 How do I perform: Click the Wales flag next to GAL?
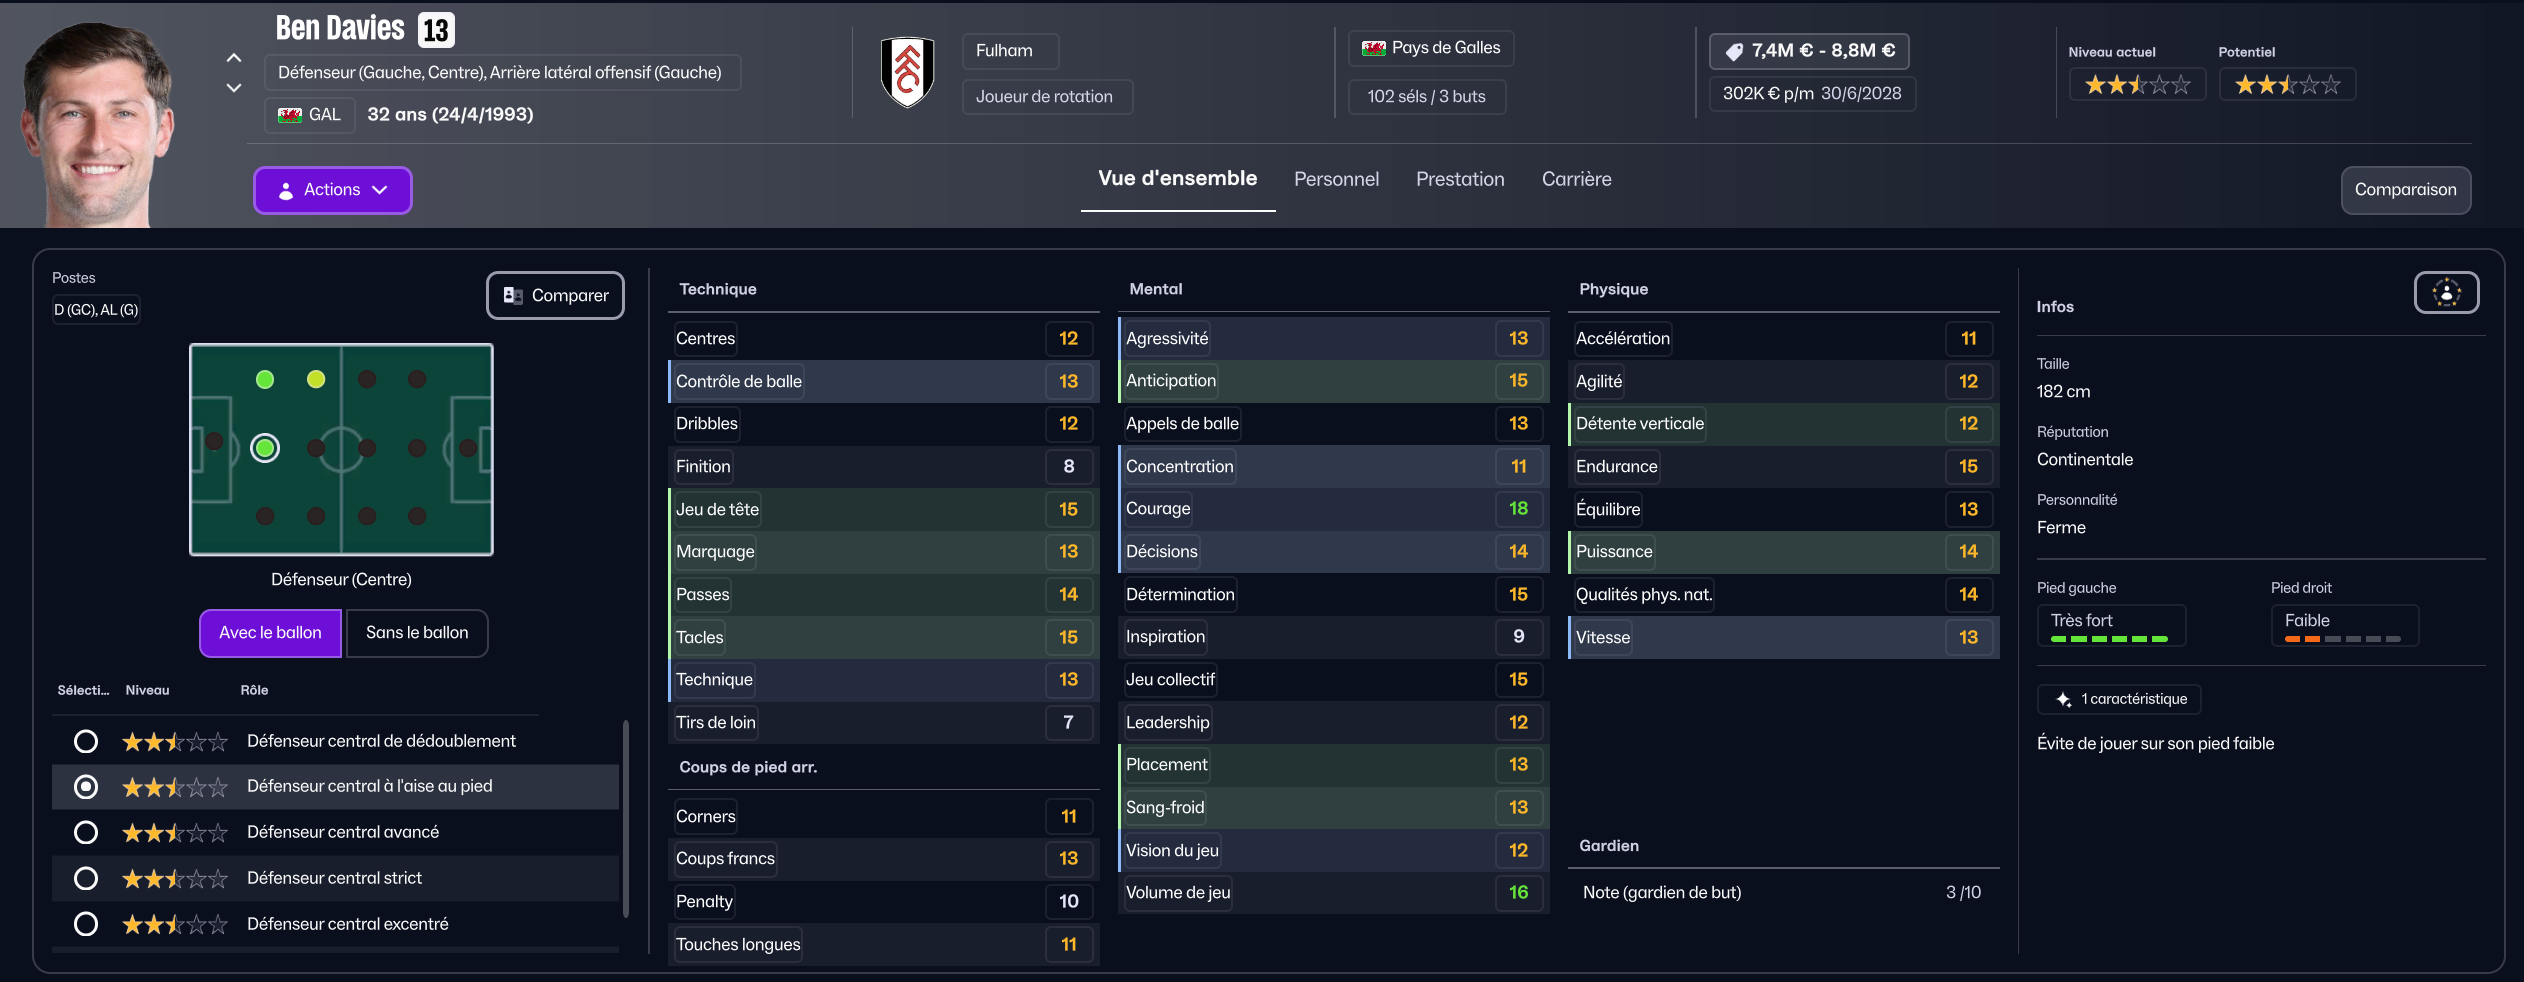(290, 115)
